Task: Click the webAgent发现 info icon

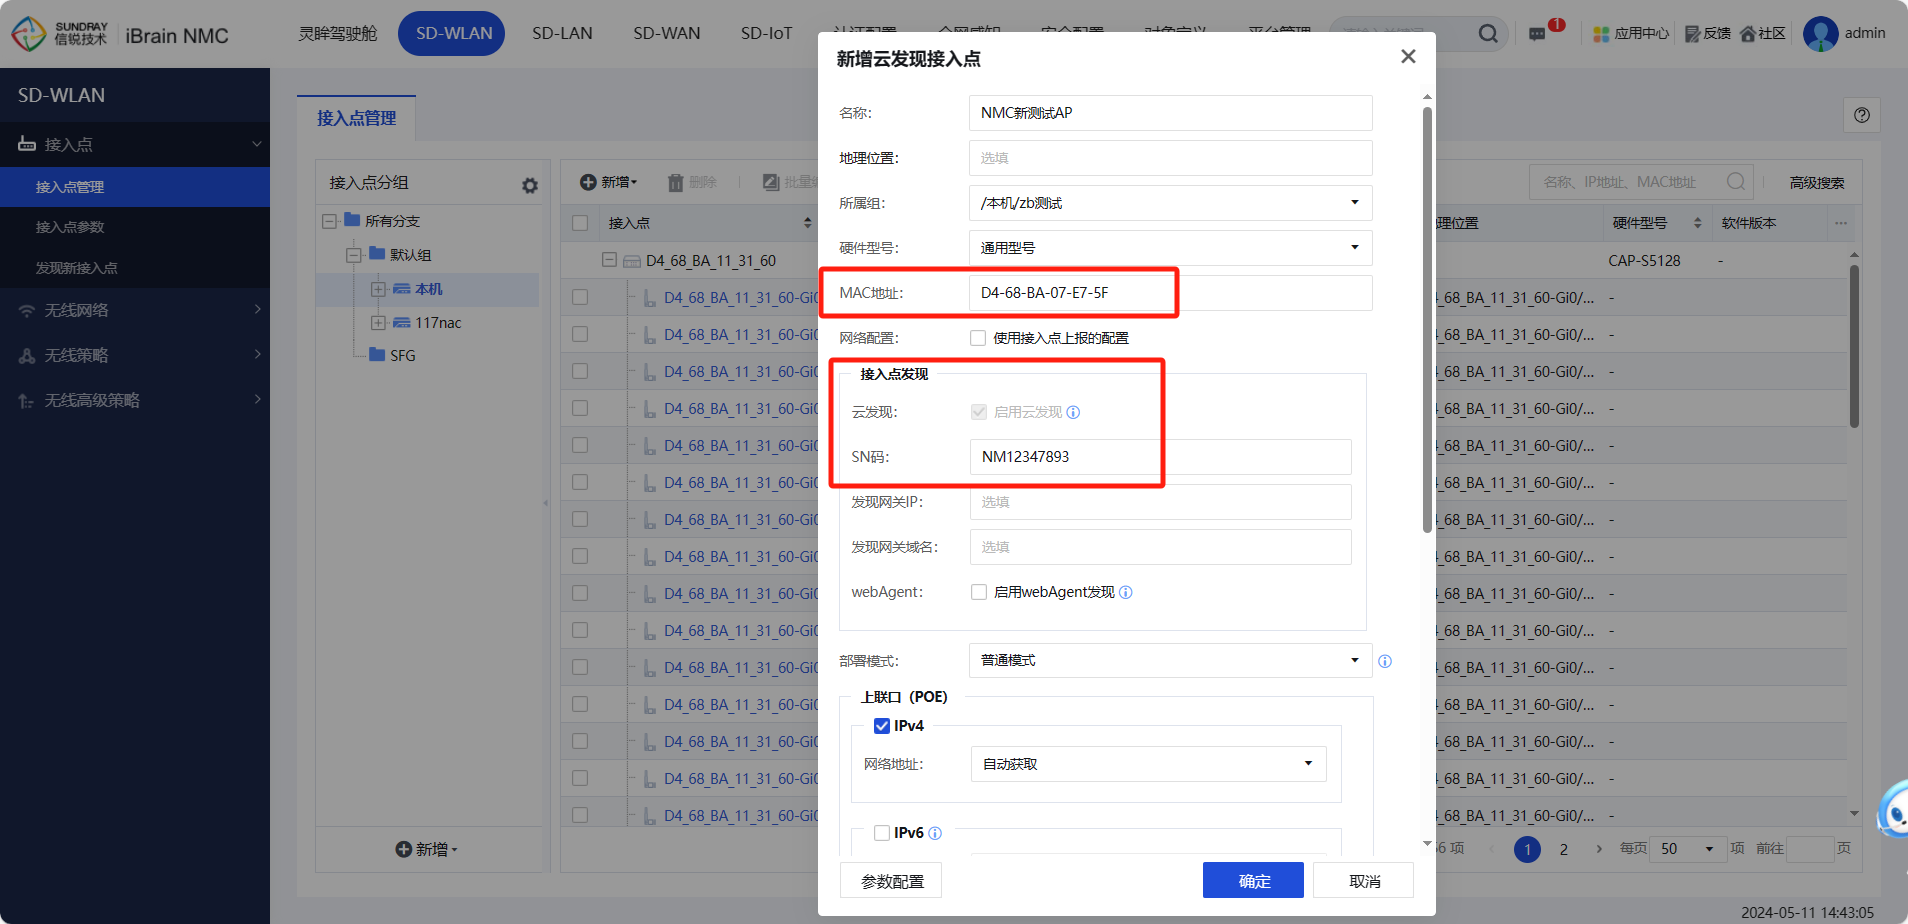Action: [1126, 592]
